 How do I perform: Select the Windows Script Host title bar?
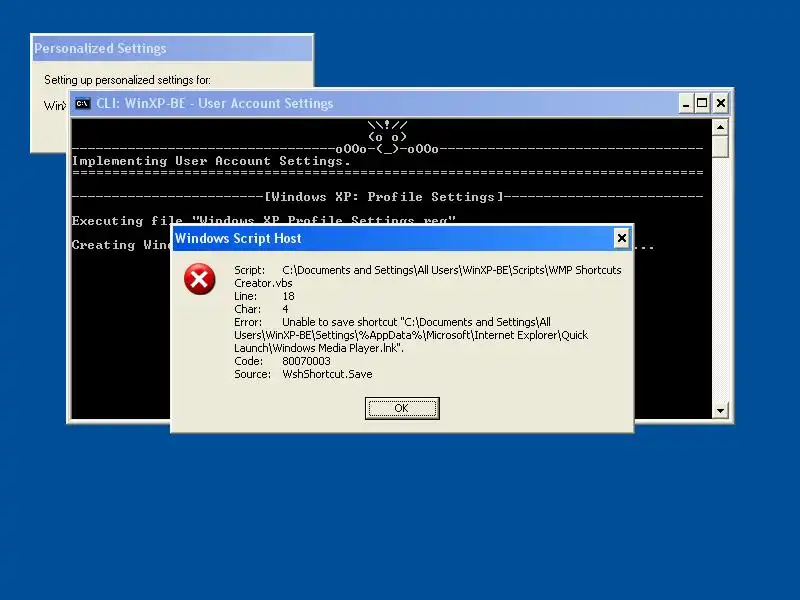point(393,238)
